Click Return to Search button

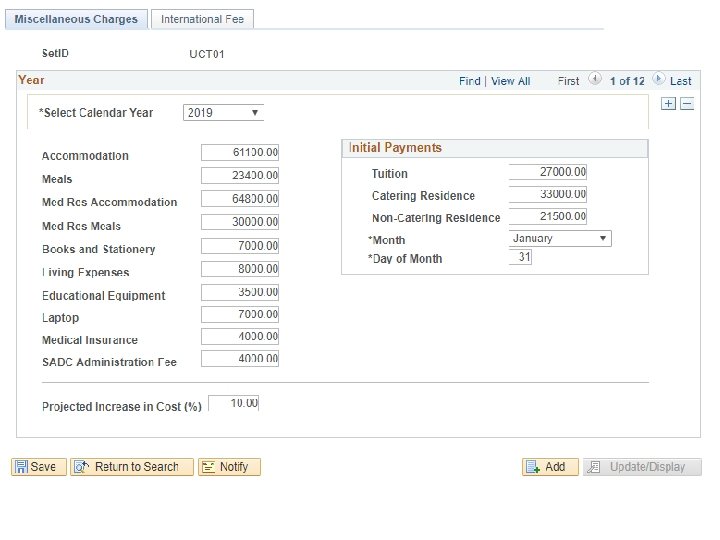pyautogui.click(x=132, y=467)
